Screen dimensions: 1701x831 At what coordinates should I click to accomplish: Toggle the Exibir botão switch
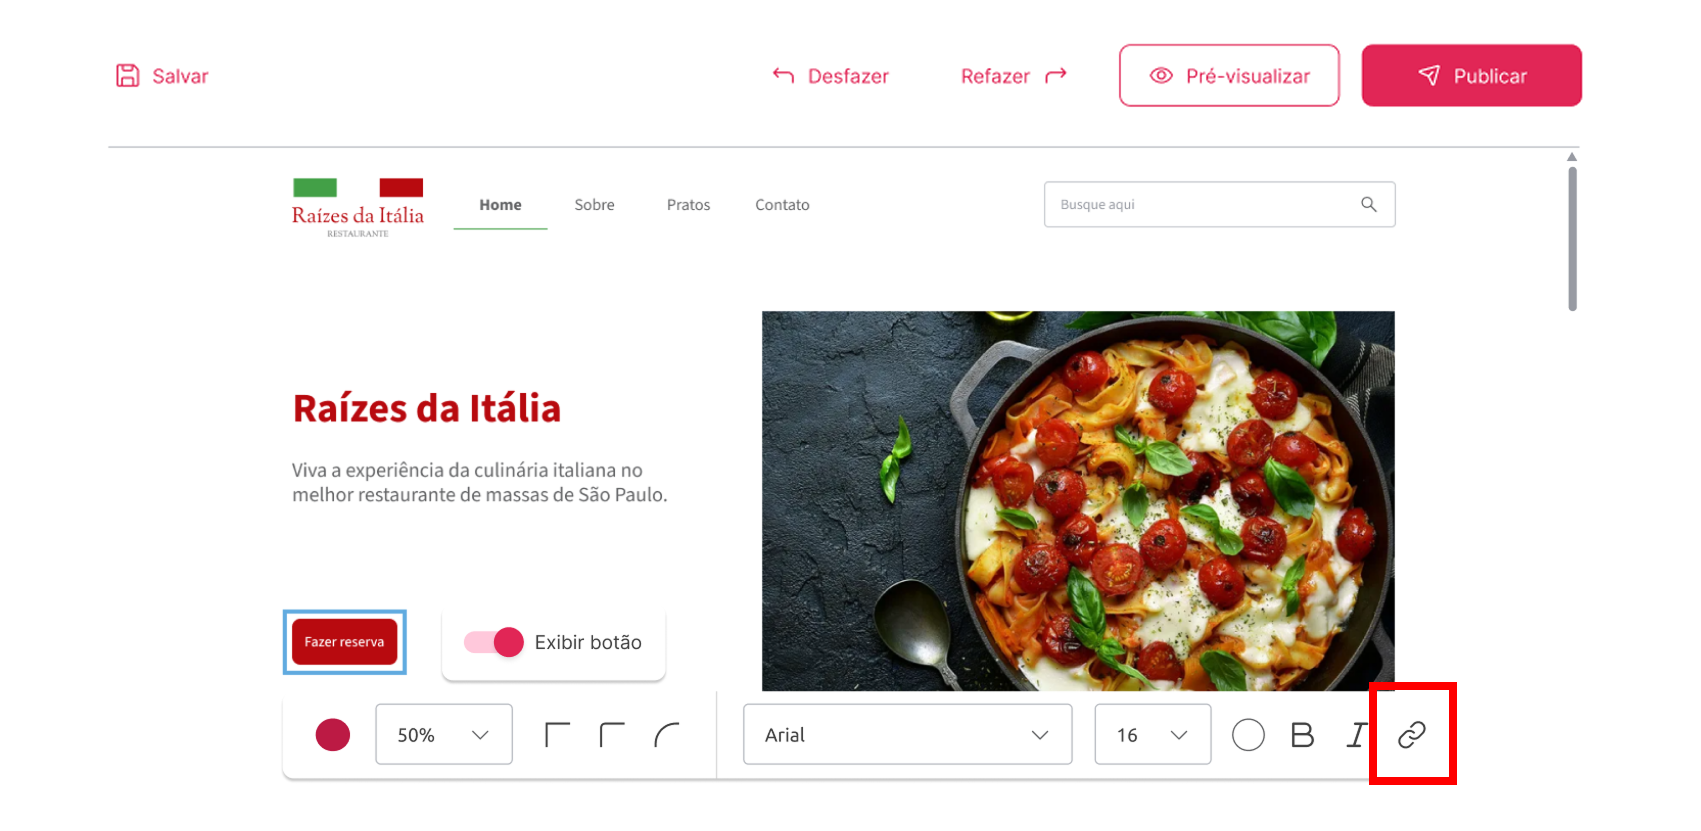(494, 642)
